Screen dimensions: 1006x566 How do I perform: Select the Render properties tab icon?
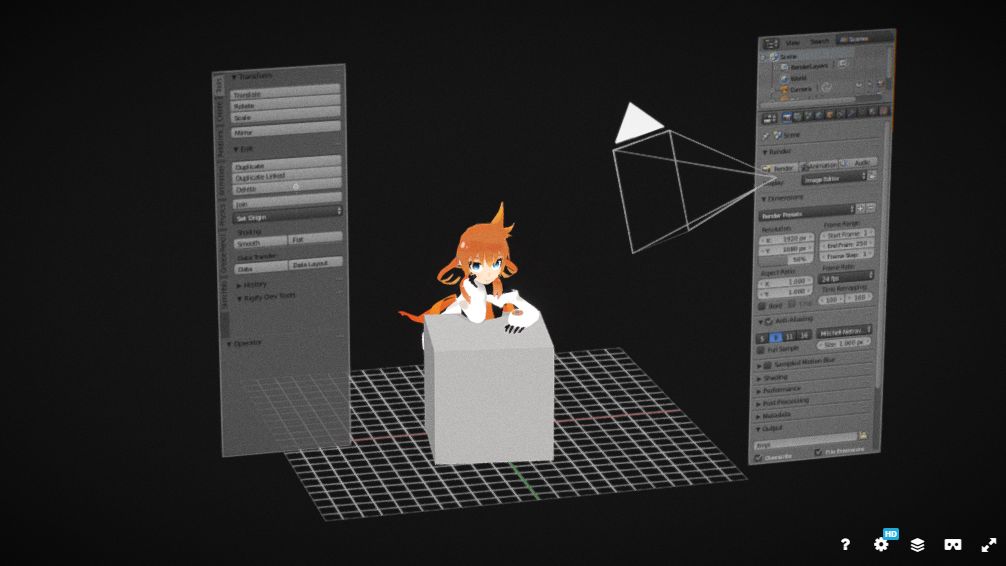pos(787,117)
